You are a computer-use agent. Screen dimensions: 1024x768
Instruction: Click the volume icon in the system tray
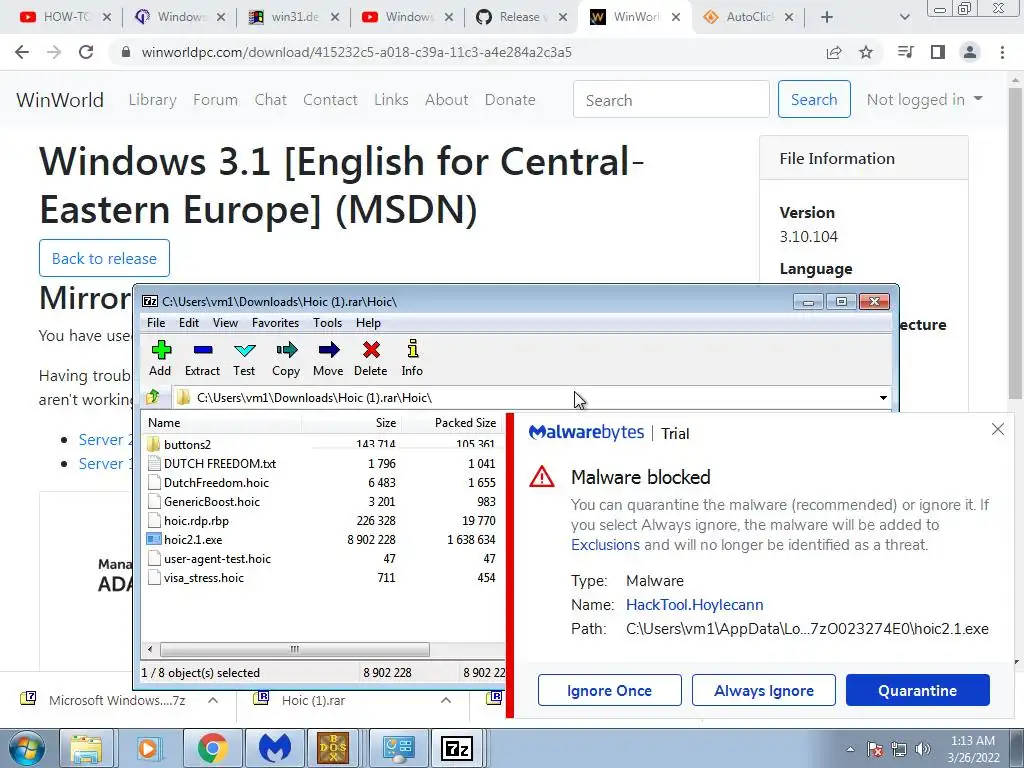point(923,749)
